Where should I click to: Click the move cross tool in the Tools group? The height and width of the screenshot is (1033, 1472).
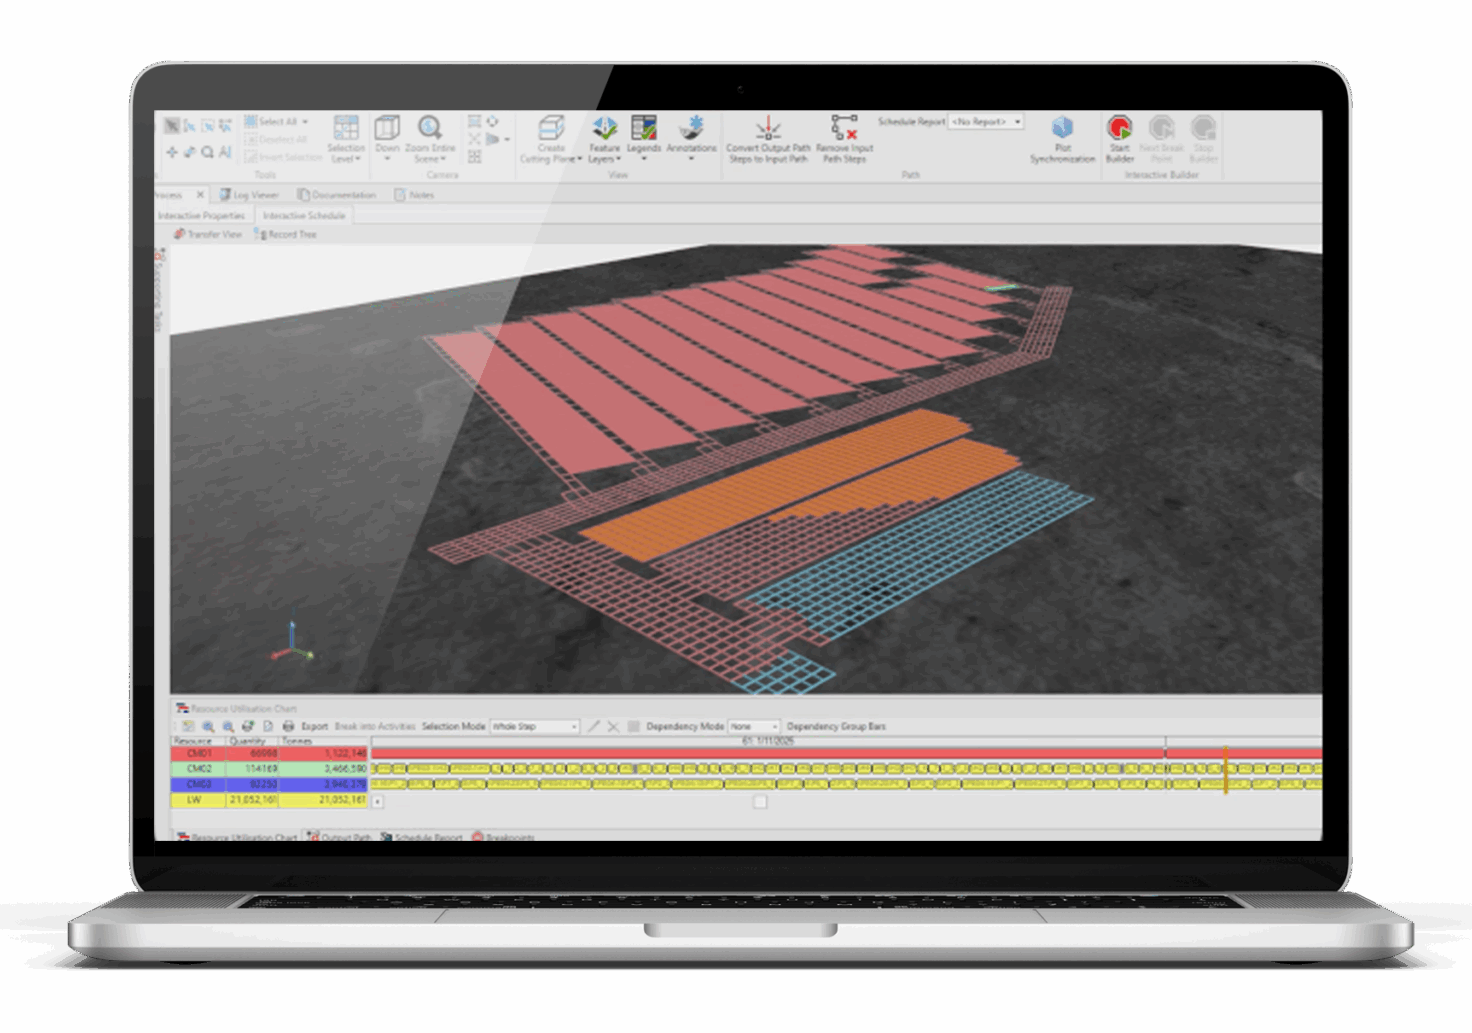(x=172, y=152)
